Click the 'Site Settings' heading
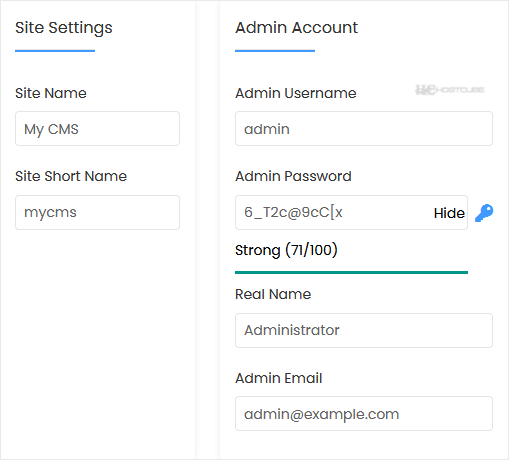 click(x=64, y=28)
